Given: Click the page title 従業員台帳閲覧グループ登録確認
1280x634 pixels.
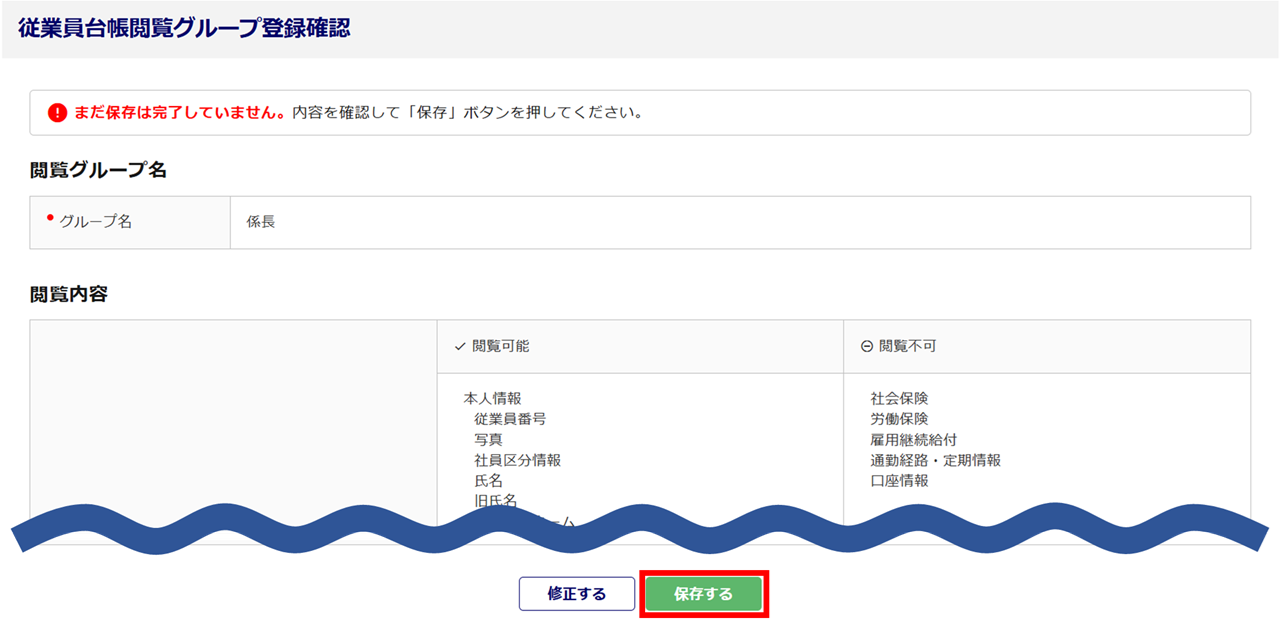Looking at the screenshot, I should pyautogui.click(x=184, y=28).
